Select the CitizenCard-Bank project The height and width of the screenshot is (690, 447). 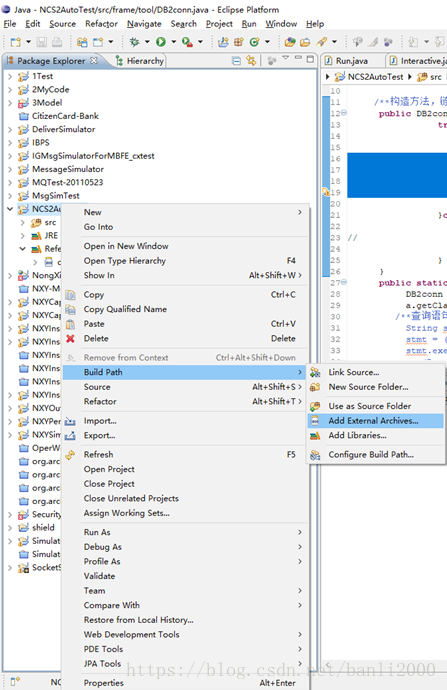coord(65,116)
